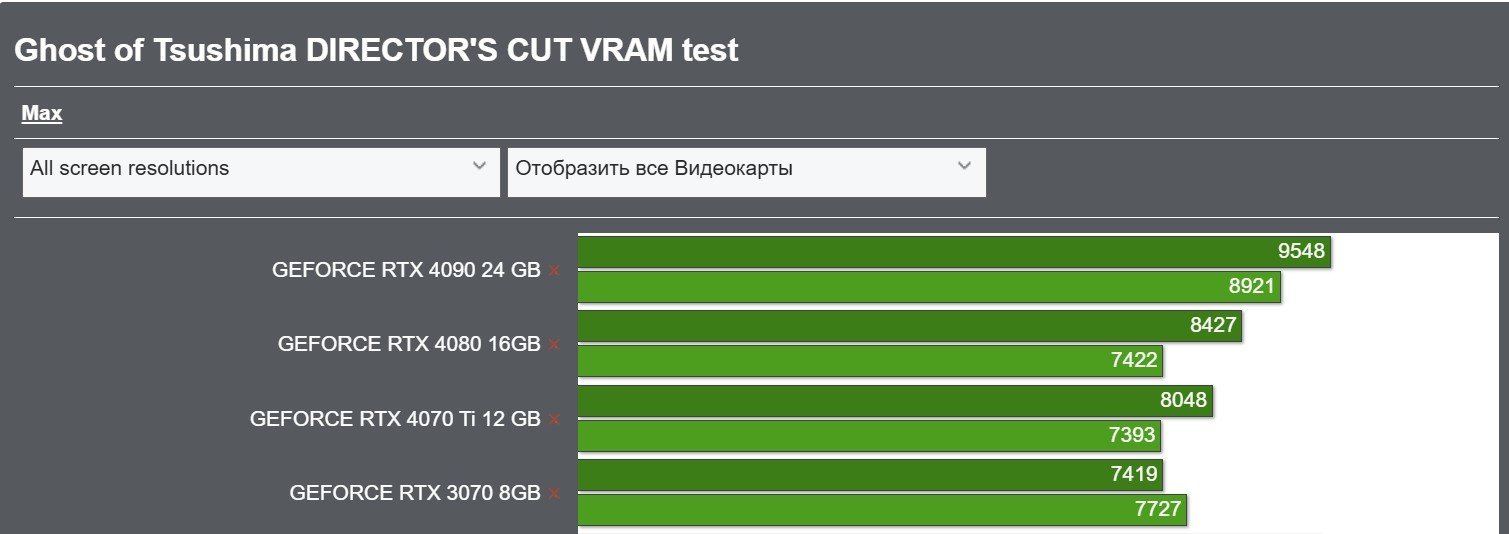Click the chevron arrow of resolutions selector
Viewport: 1509px width, 534px height.
[x=479, y=166]
